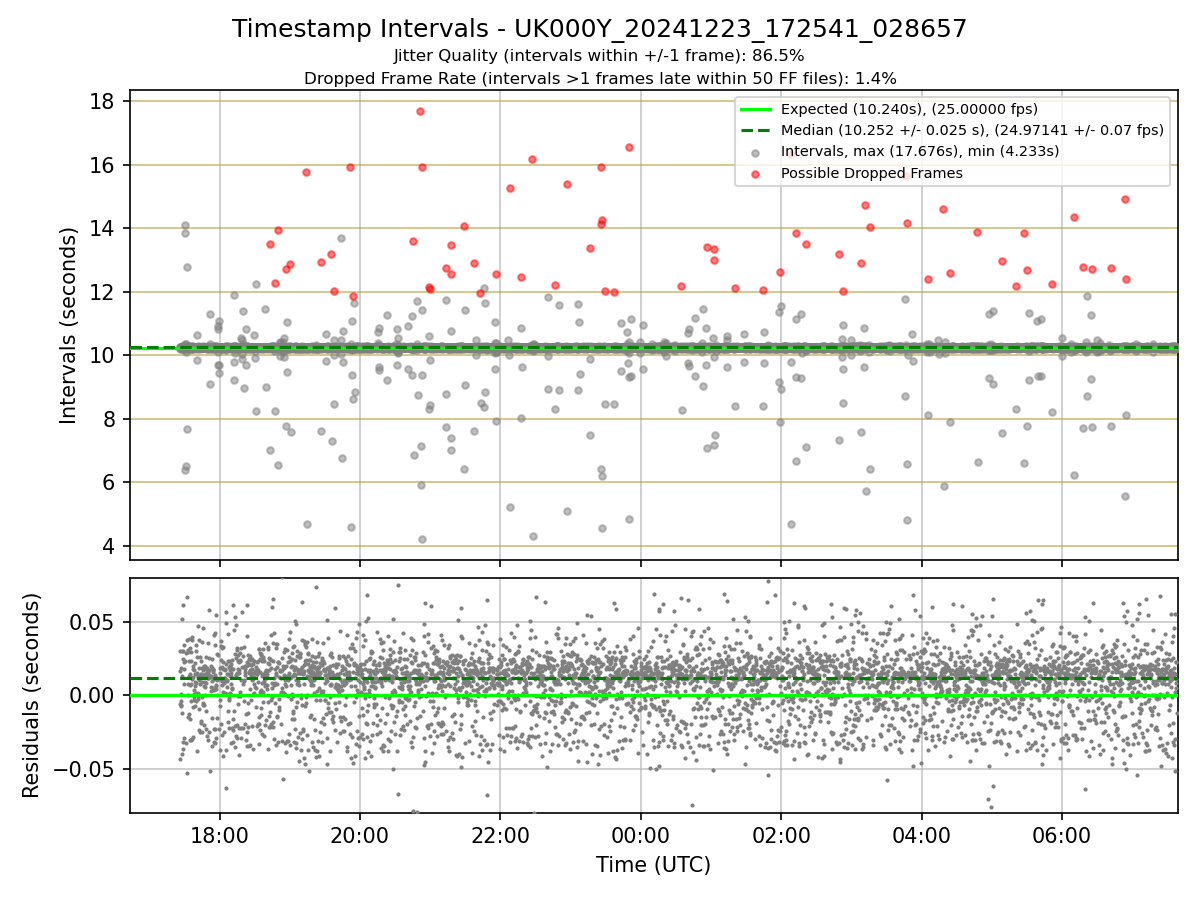The width and height of the screenshot is (1200, 900).
Task: Click the 00:00 time tick label
Action: point(641,836)
